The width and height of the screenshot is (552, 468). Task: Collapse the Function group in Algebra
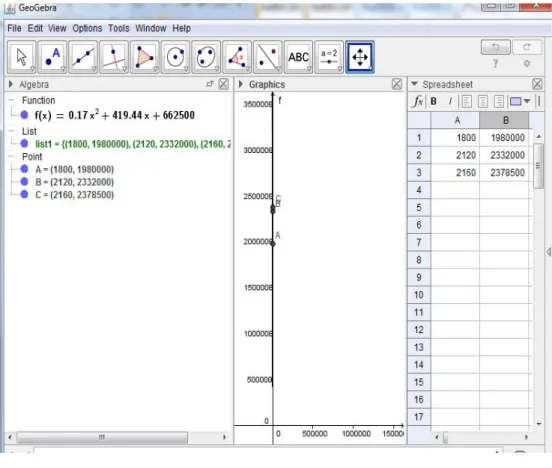pos(12,100)
